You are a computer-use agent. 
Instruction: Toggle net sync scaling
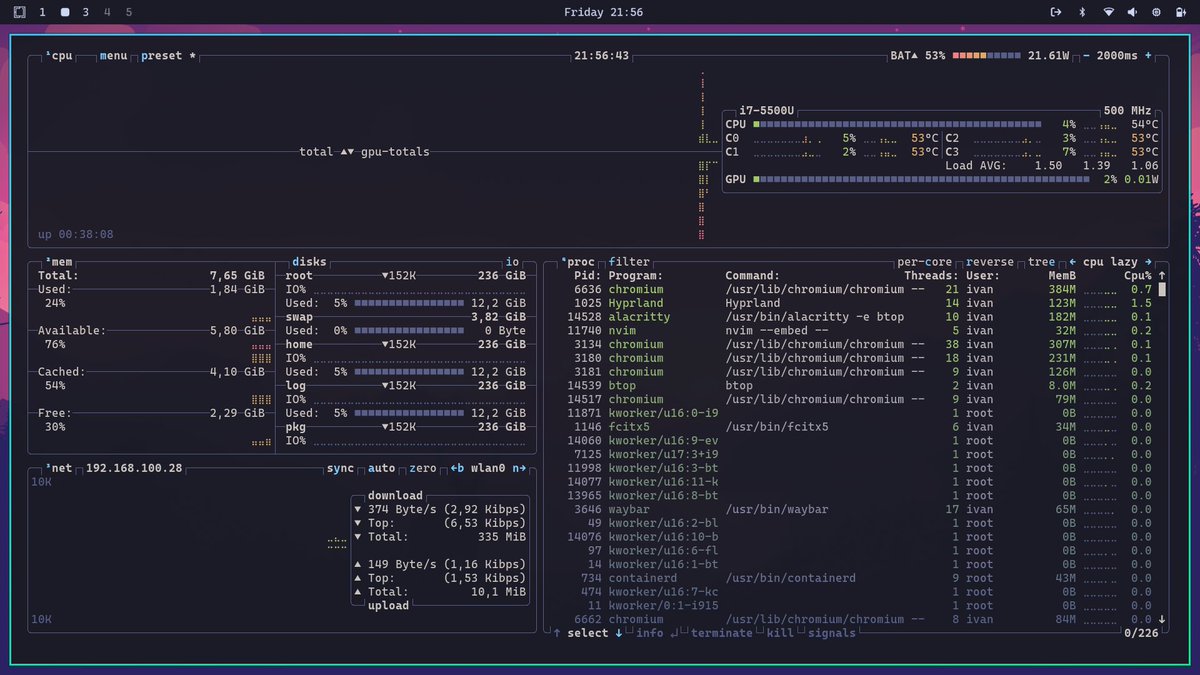point(340,468)
